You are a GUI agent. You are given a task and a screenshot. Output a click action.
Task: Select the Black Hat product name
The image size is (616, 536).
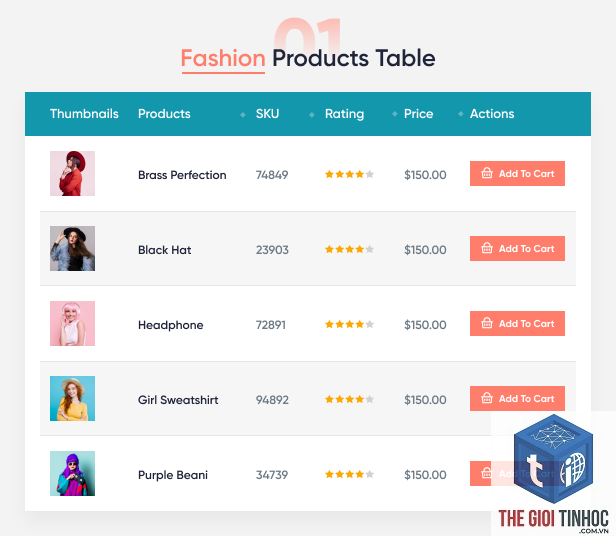point(164,250)
